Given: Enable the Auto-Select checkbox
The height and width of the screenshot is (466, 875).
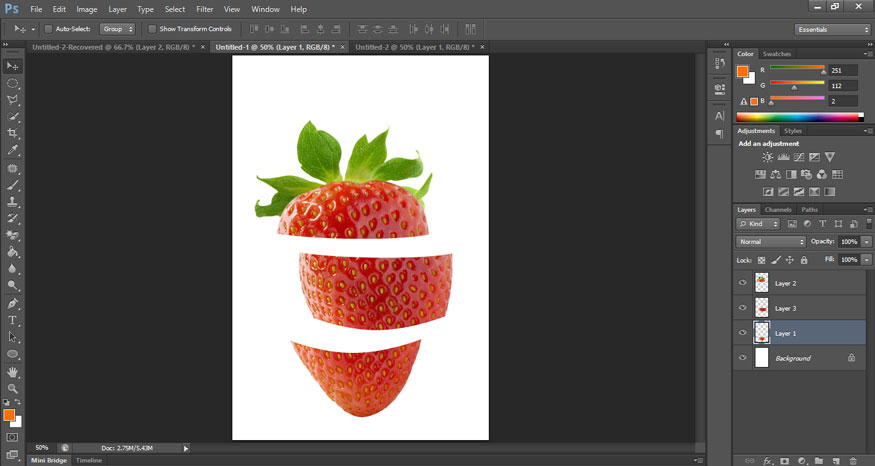Looking at the screenshot, I should pos(49,29).
